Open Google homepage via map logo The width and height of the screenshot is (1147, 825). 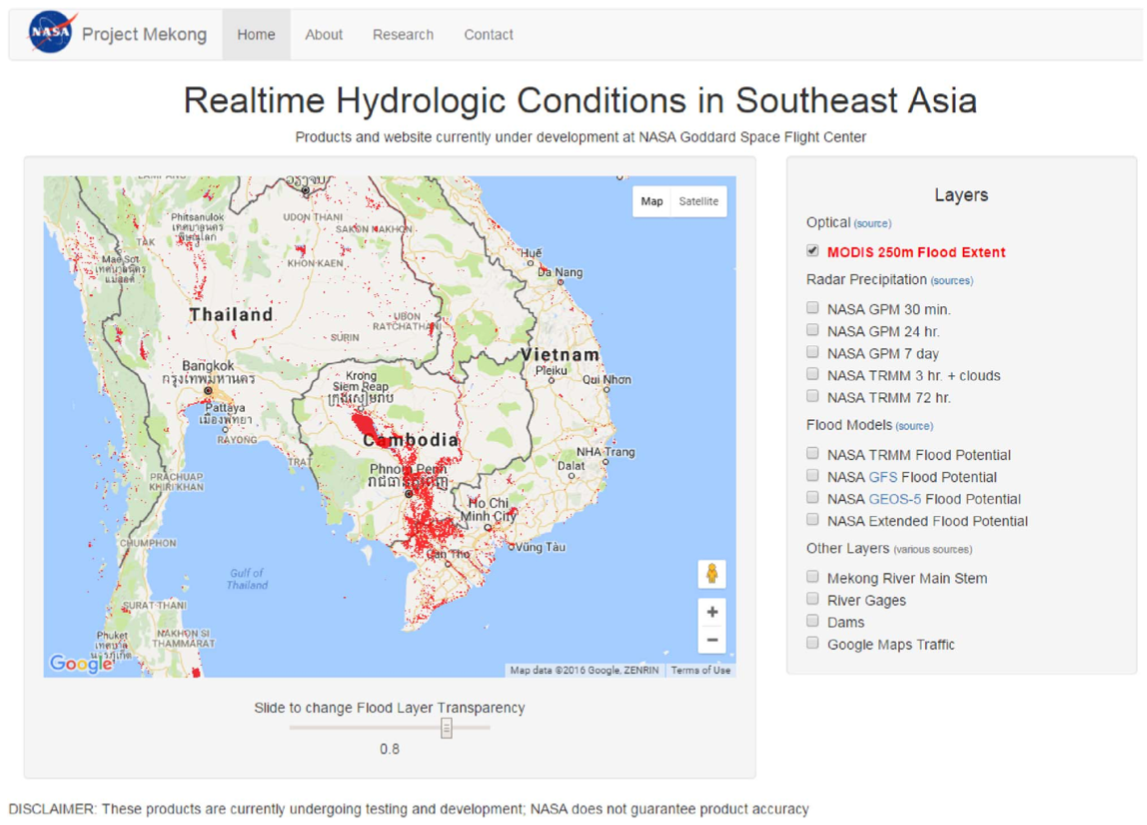[79, 662]
